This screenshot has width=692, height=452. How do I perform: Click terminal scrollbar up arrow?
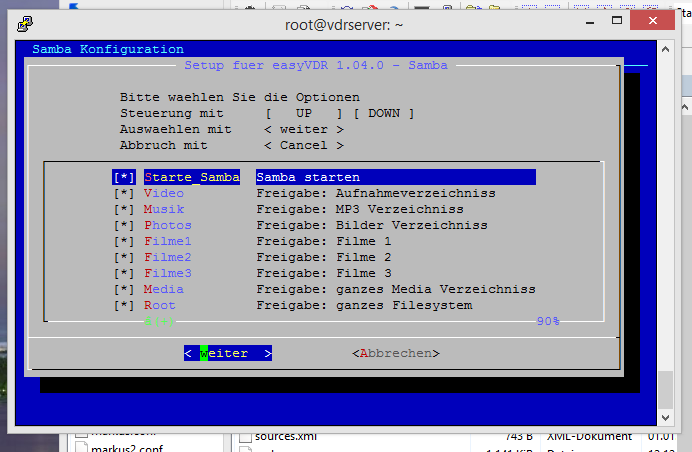point(666,49)
